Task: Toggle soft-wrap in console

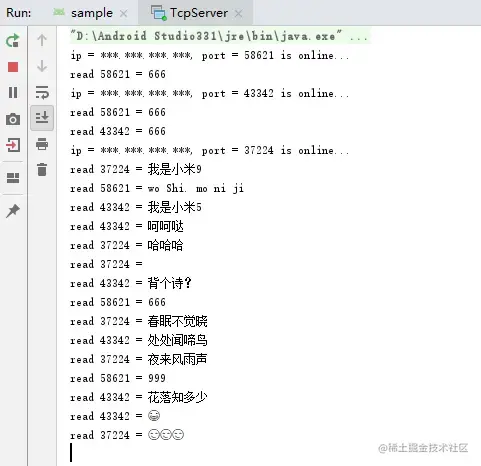Action: [42, 92]
